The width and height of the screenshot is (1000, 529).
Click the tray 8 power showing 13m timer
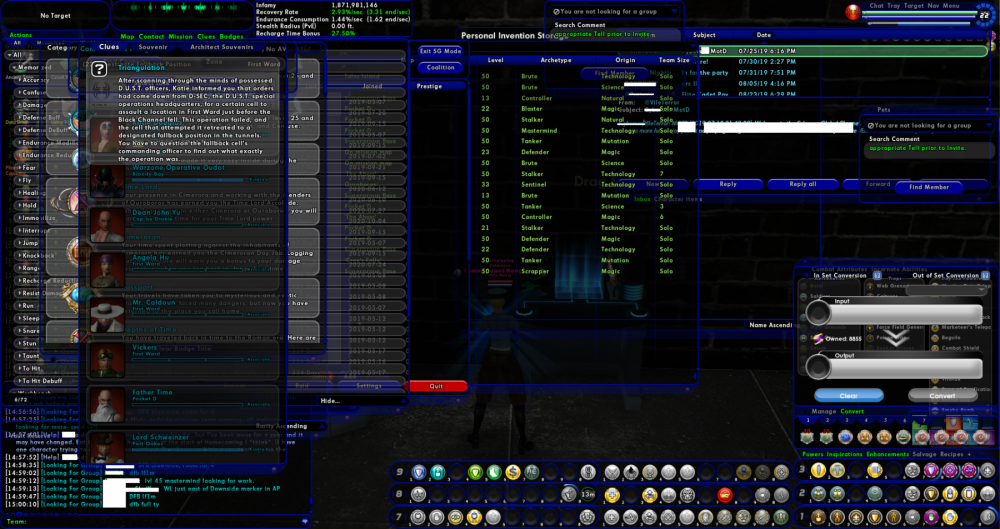(x=587, y=495)
